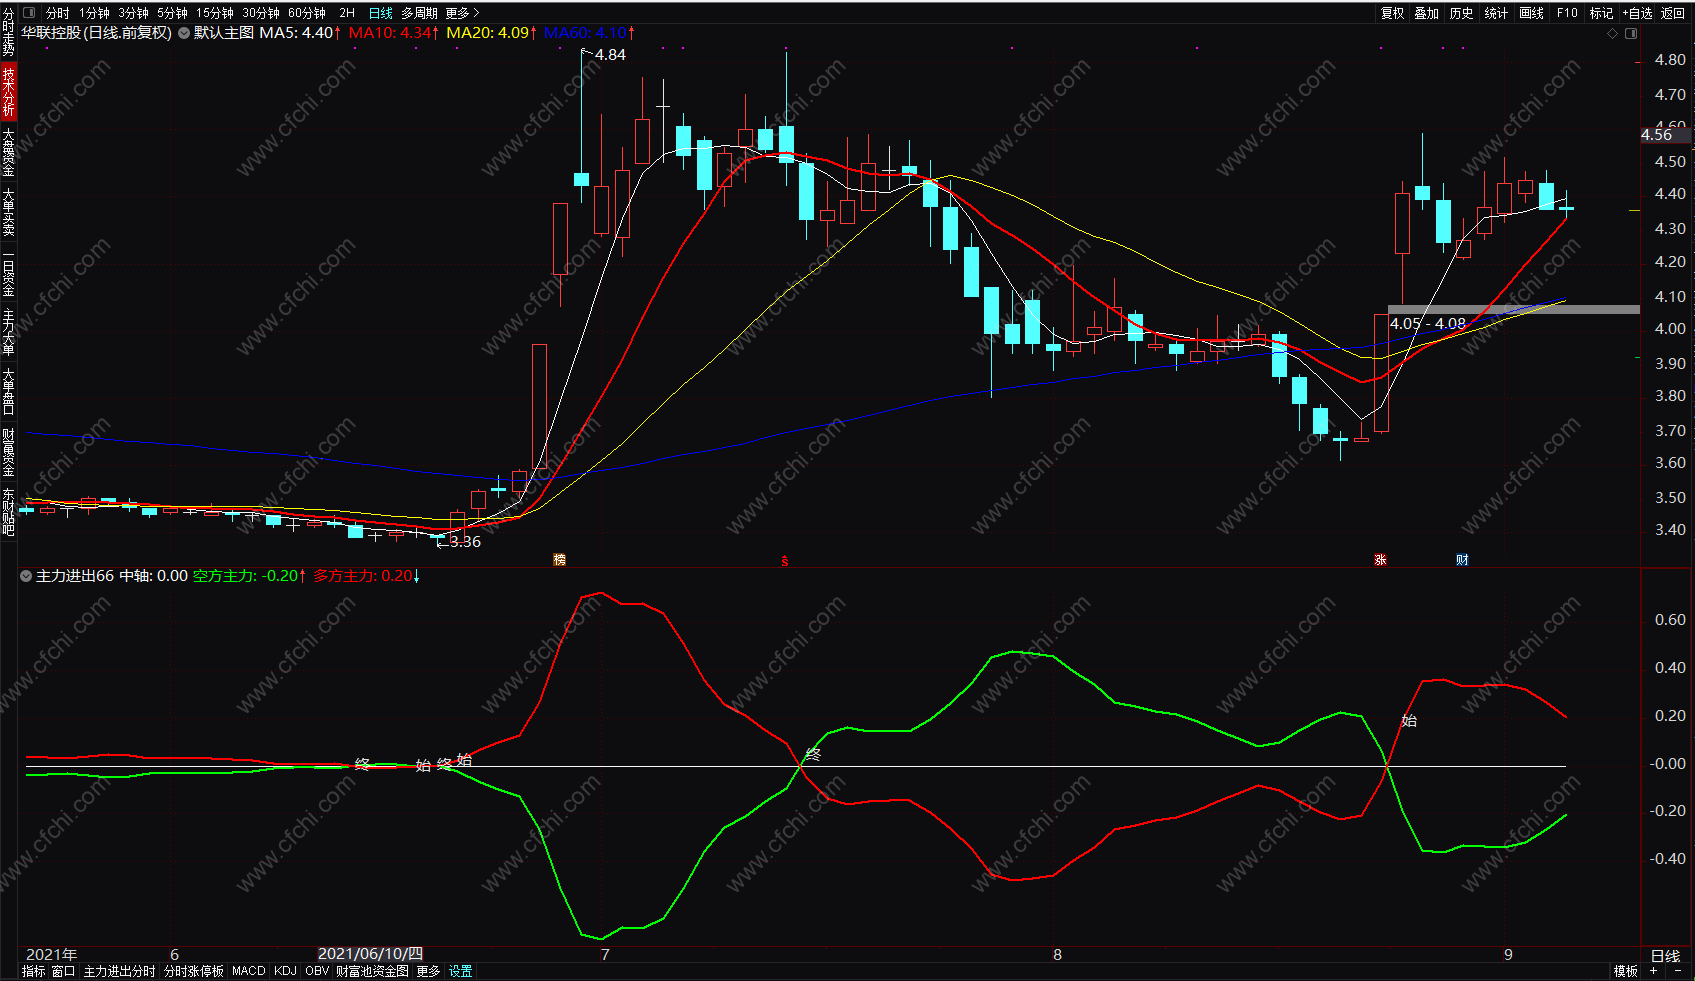The image size is (1695, 981).
Task: Select the 1分钟 timeframe
Action: (x=95, y=13)
